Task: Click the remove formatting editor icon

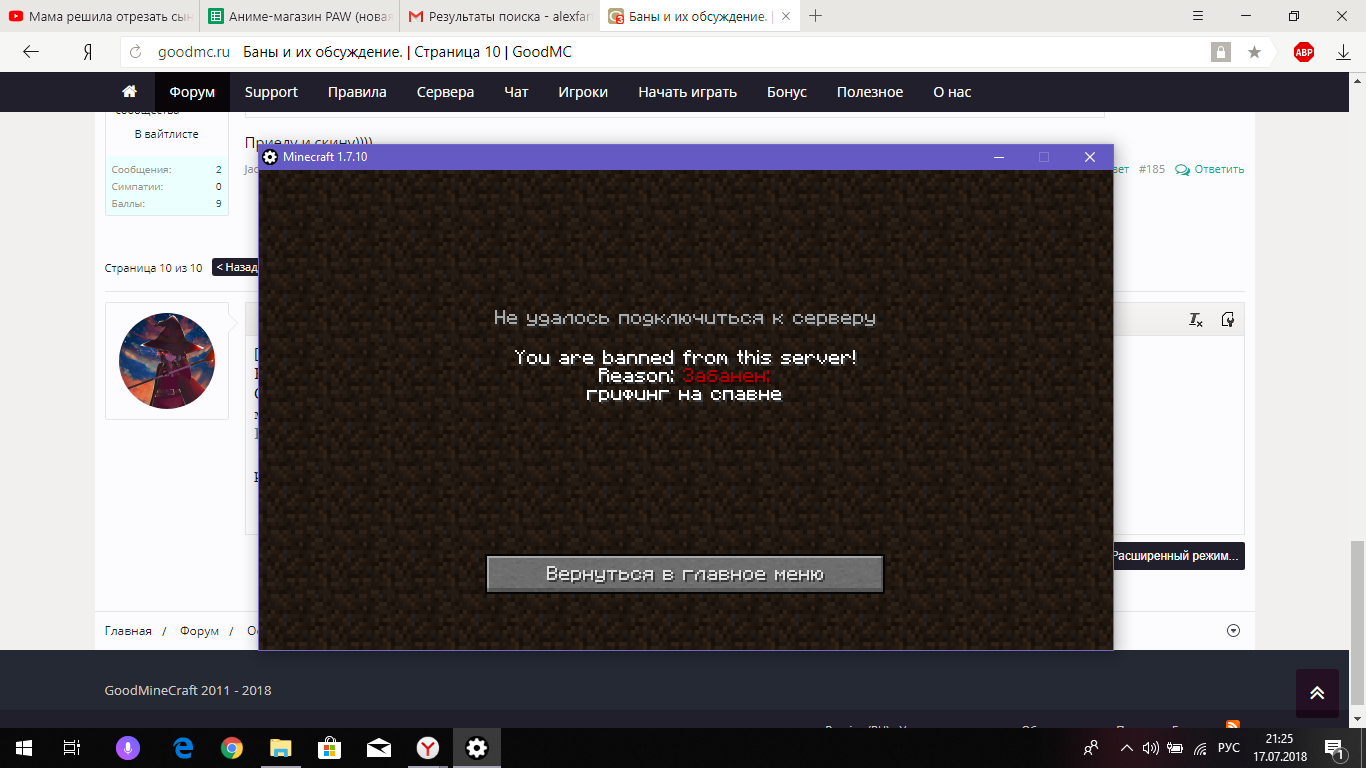Action: 1195,320
